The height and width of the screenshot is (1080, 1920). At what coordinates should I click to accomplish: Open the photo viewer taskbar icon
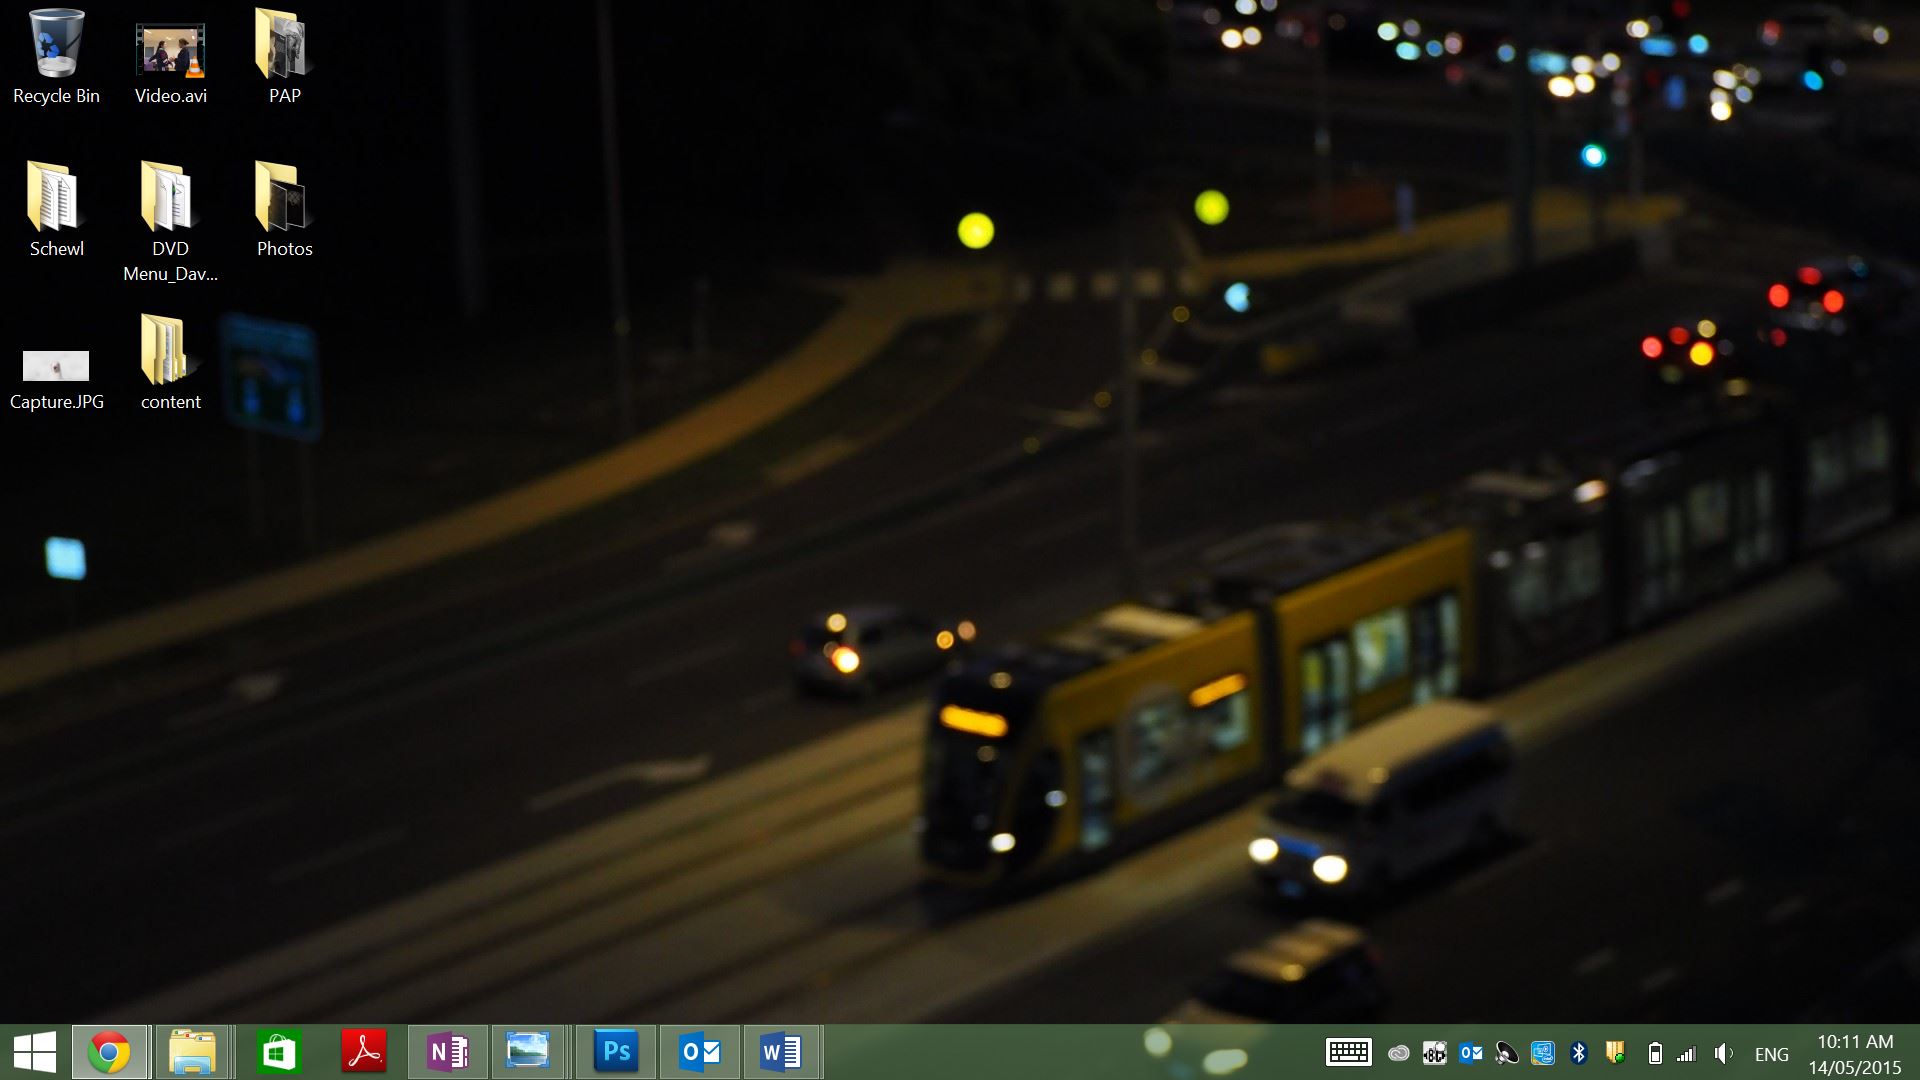pyautogui.click(x=528, y=1052)
